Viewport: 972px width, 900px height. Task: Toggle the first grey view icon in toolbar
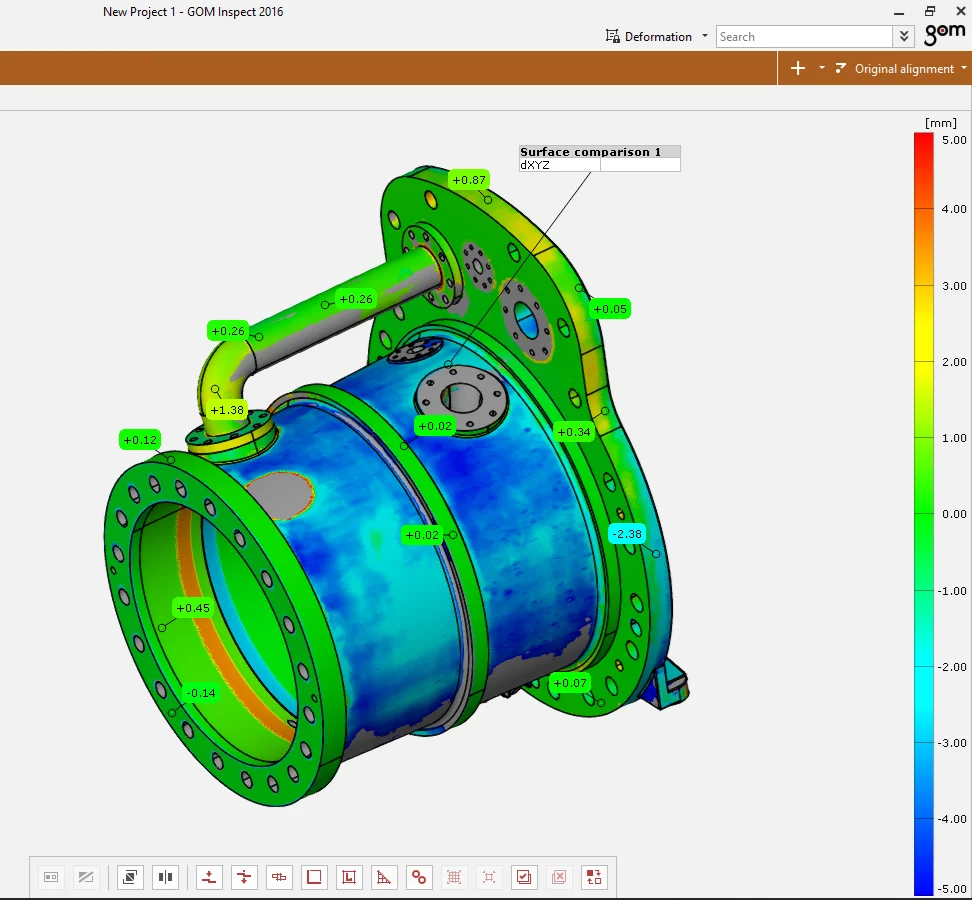(51, 877)
